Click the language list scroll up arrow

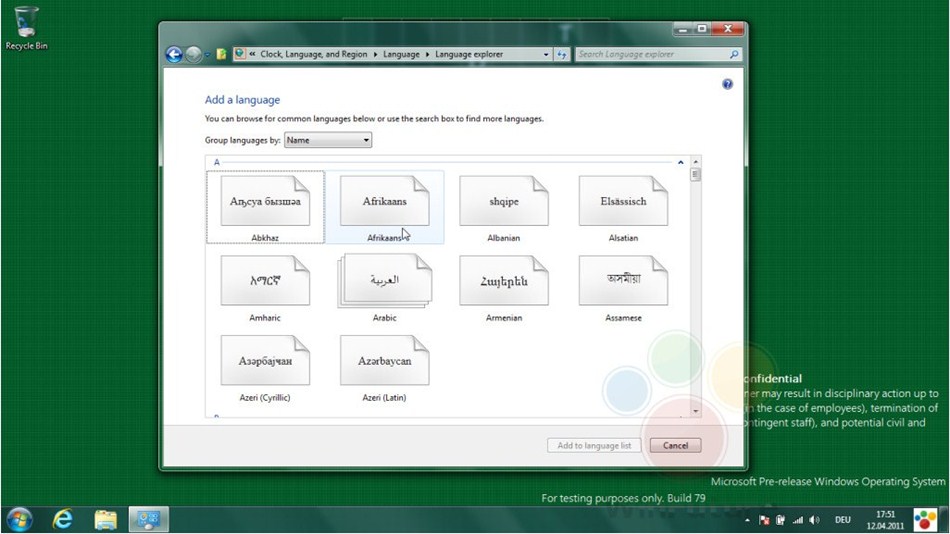click(696, 162)
